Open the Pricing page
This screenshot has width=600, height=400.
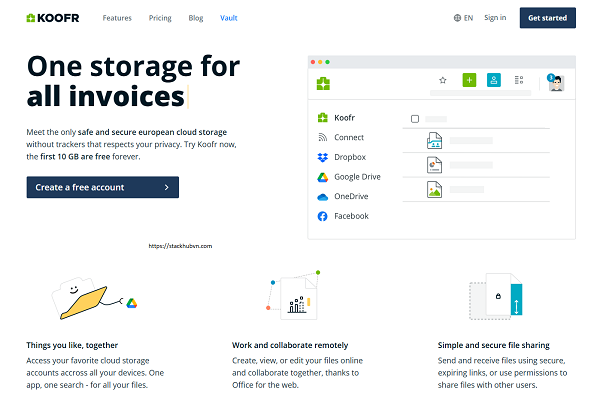point(160,18)
